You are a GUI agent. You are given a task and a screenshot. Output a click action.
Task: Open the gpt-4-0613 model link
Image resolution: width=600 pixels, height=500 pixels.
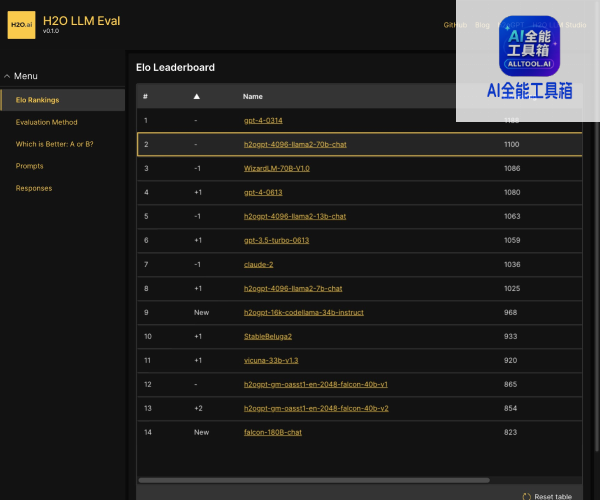click(263, 192)
